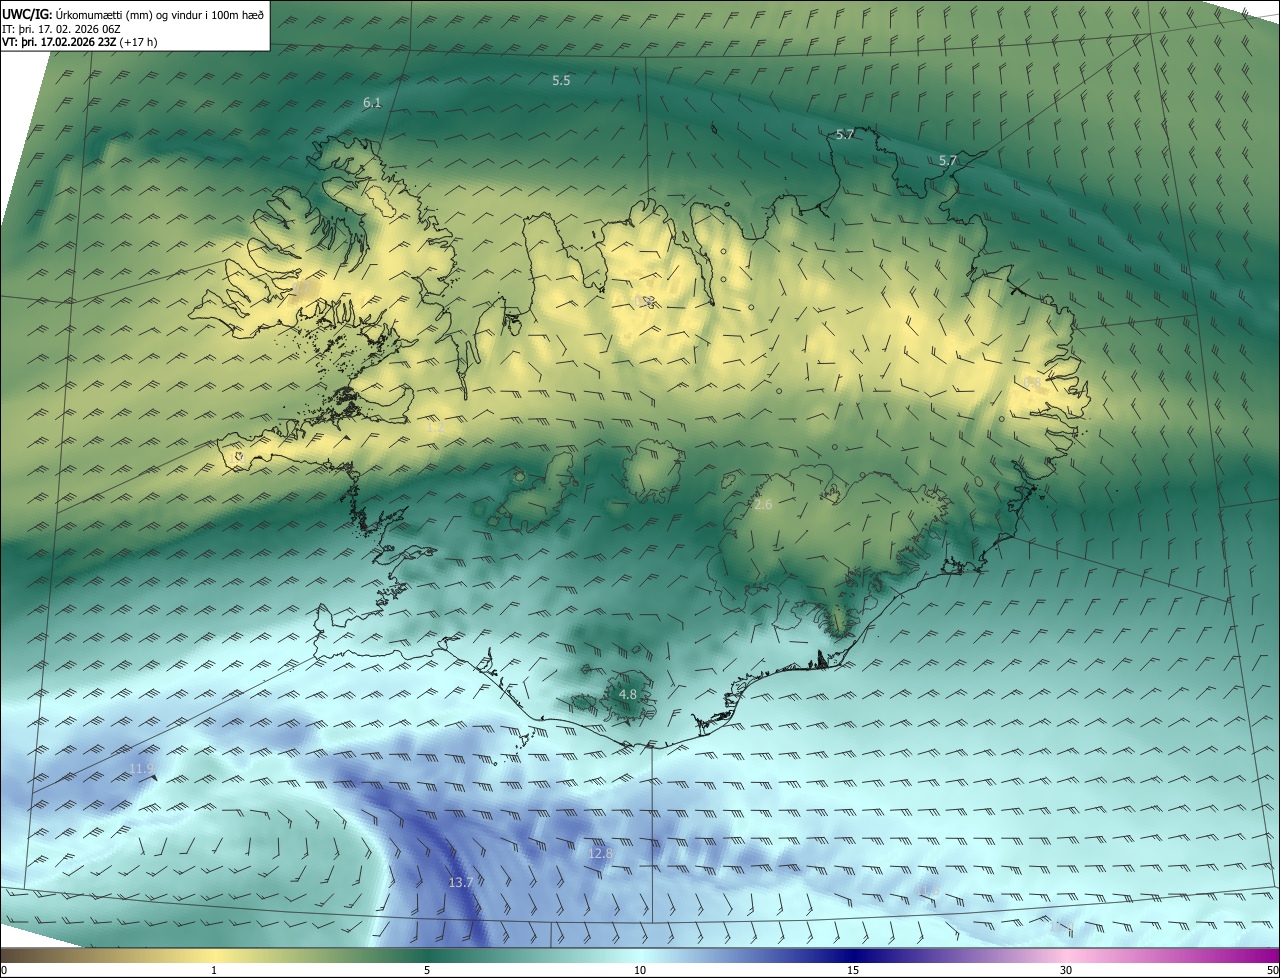
Task: Click the color scale label 5
Action: point(427,970)
